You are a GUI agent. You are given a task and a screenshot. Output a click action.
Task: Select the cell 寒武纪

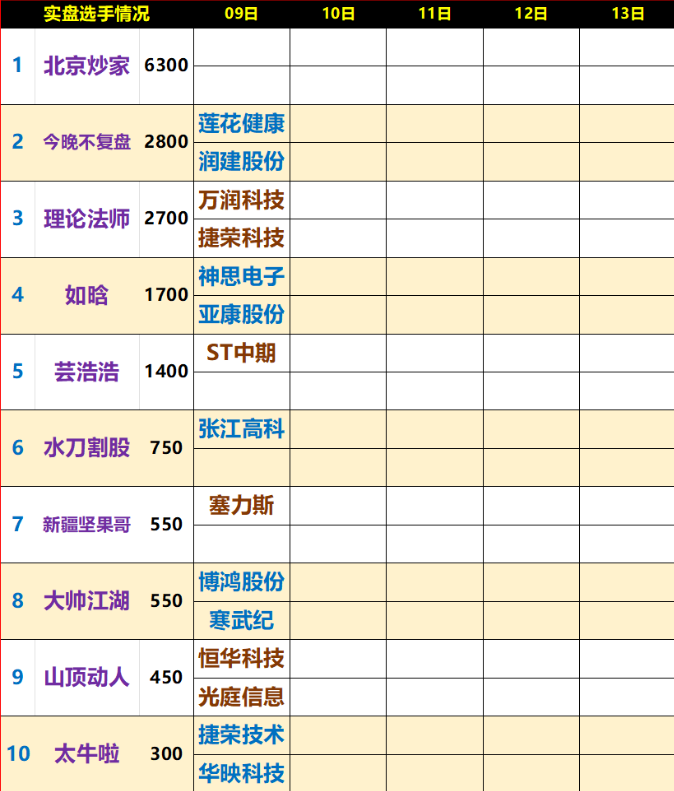(241, 620)
